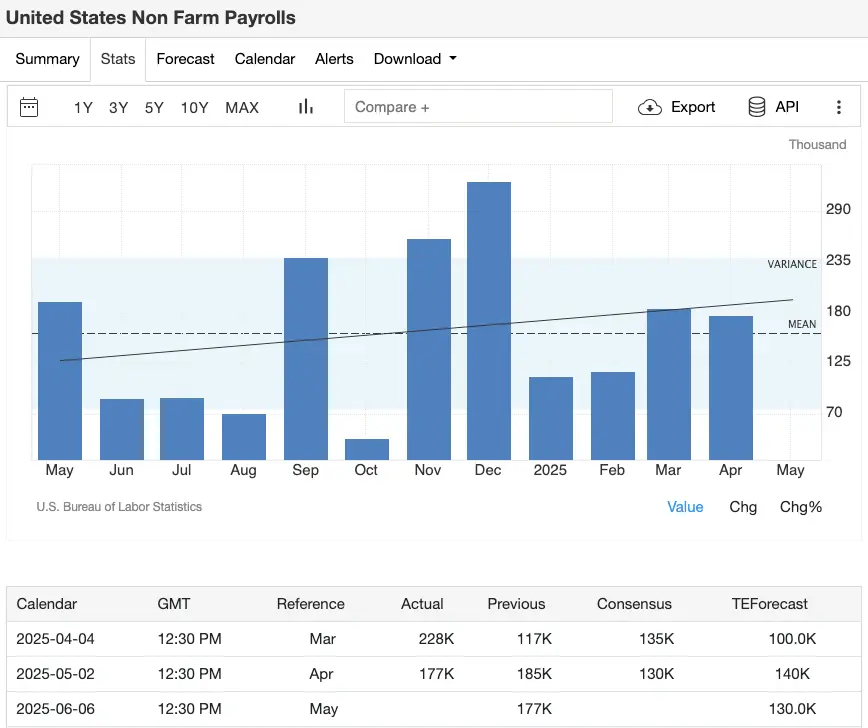The width and height of the screenshot is (868, 728).
Task: Open the Forecast tab
Action: [x=185, y=59]
